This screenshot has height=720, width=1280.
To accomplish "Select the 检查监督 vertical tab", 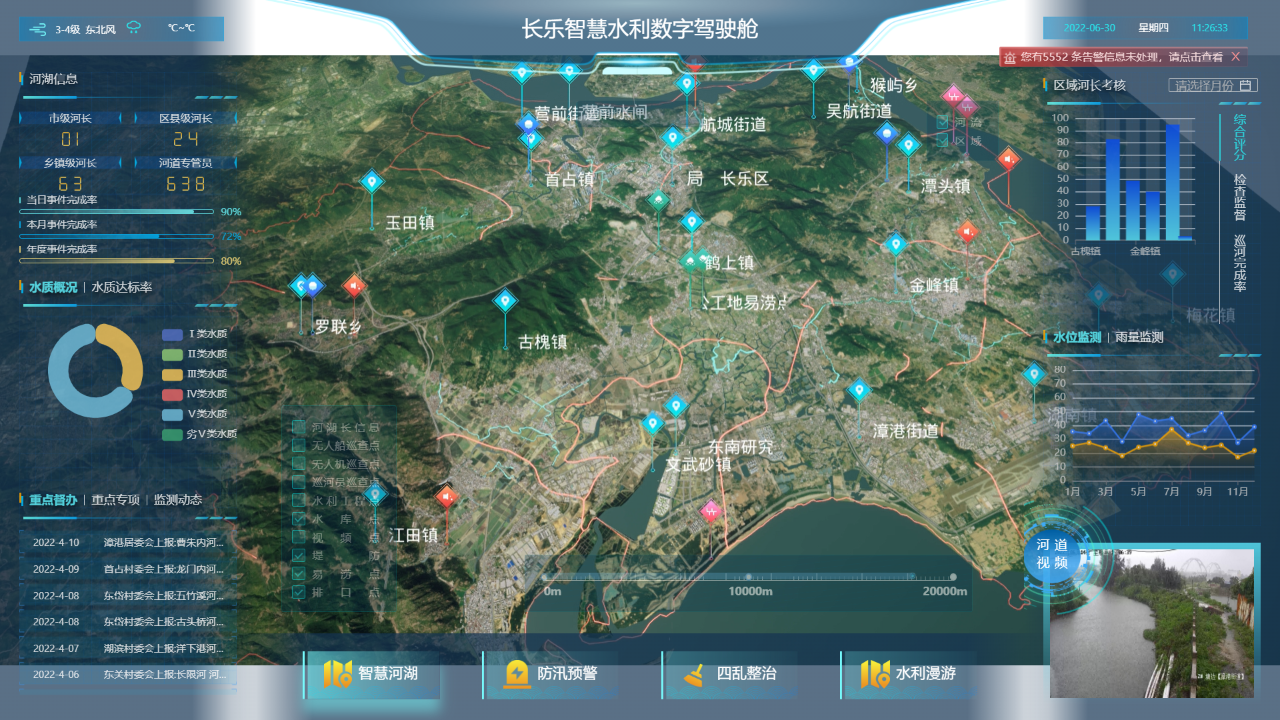I will tap(1240, 197).
